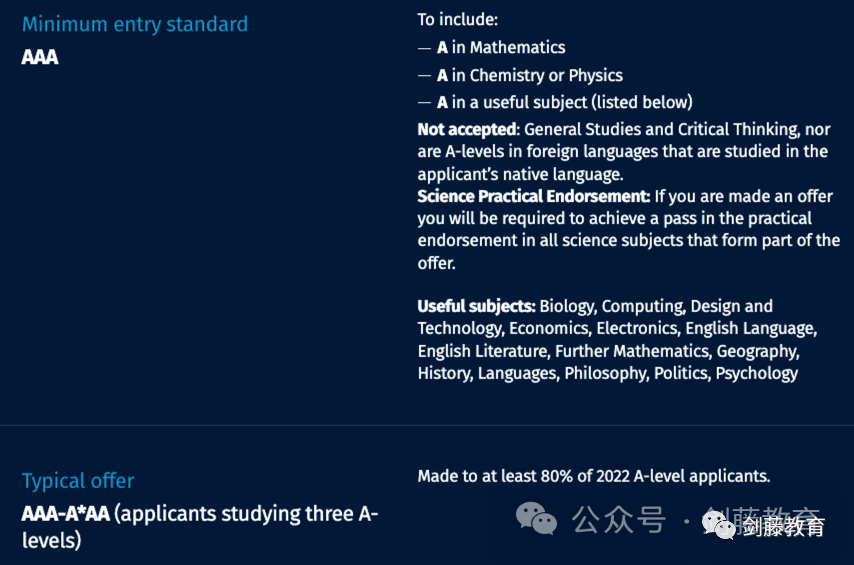Click the 'To include:' text

pos(458,20)
